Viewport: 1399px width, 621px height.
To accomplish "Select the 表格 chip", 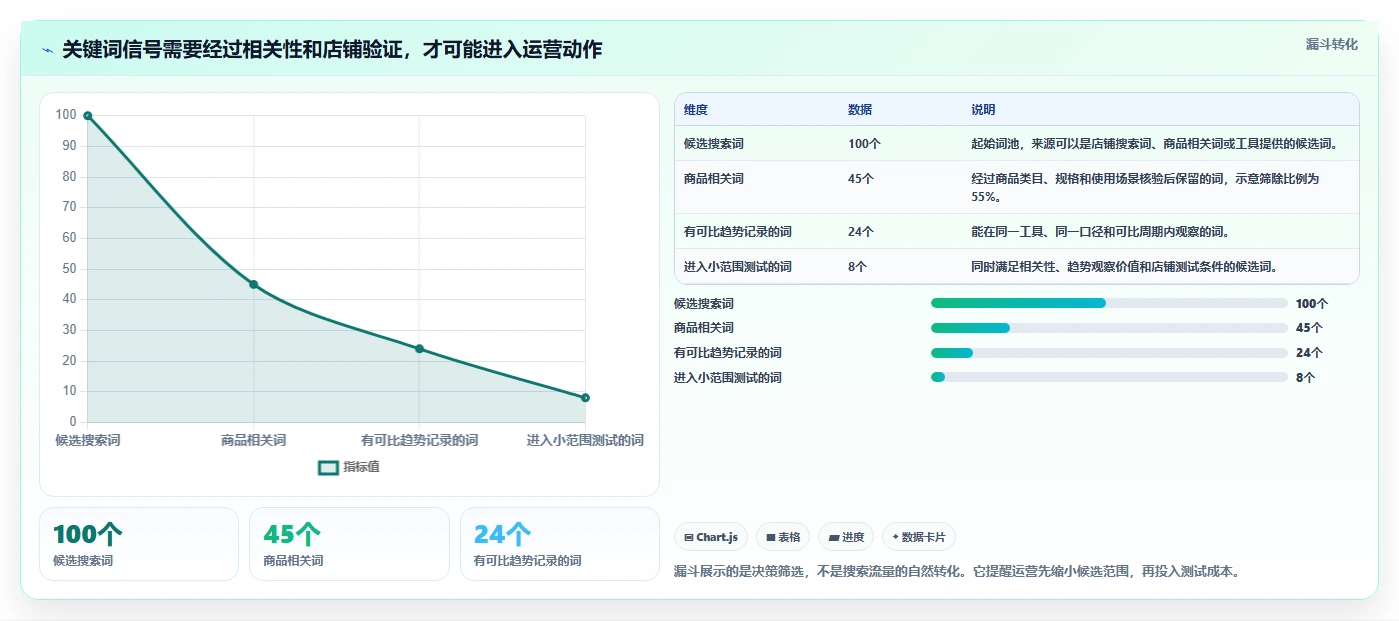I will (x=783, y=537).
